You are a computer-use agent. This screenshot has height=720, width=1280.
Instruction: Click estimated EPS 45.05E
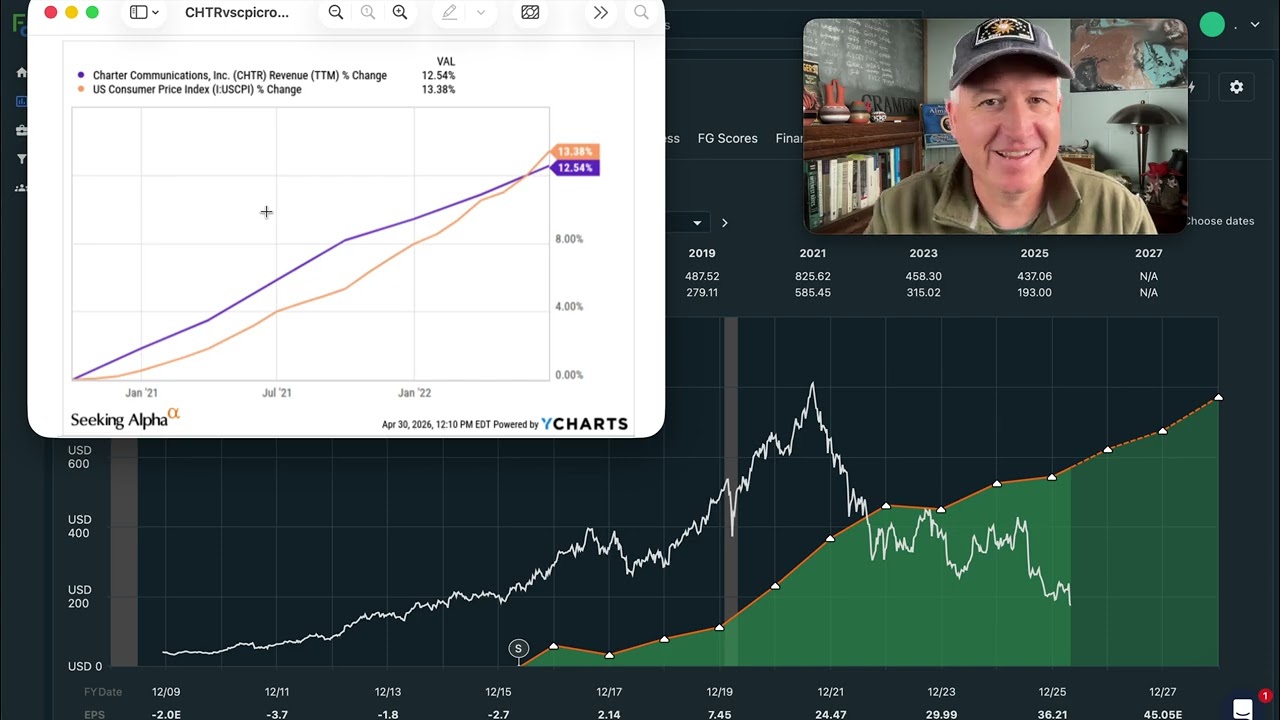click(1163, 715)
